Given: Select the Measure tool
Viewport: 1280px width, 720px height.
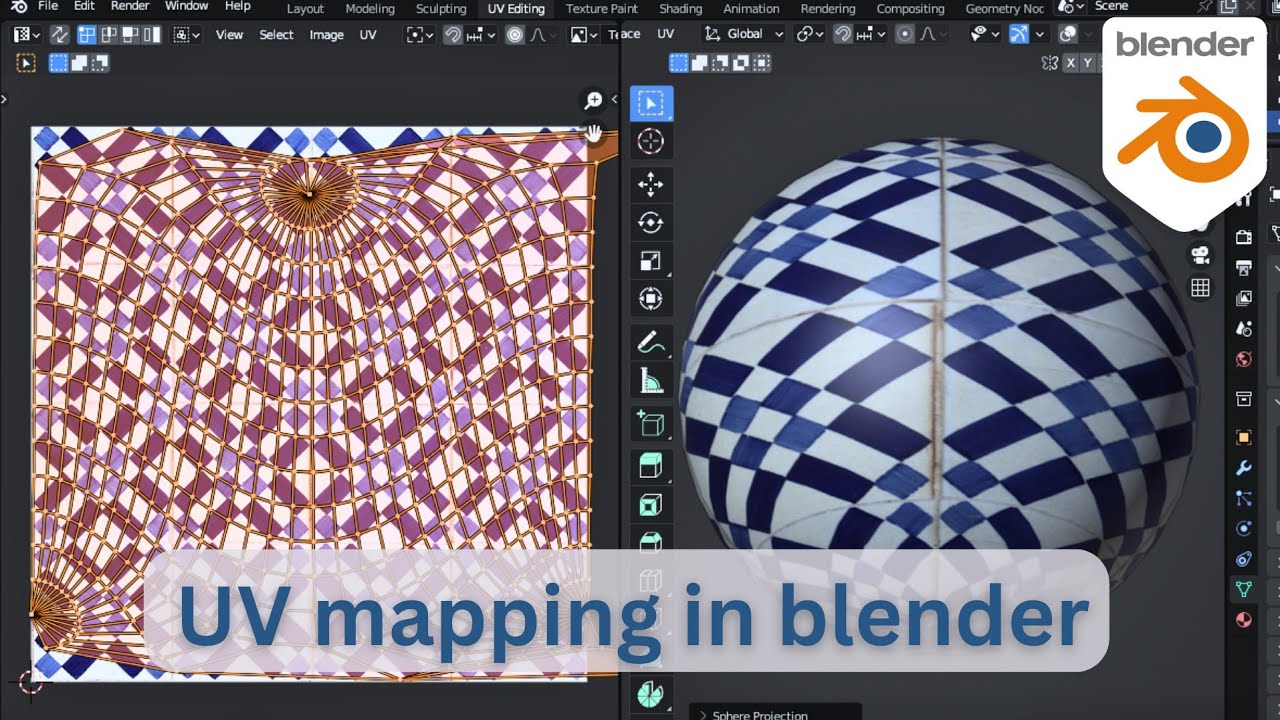Looking at the screenshot, I should [651, 381].
